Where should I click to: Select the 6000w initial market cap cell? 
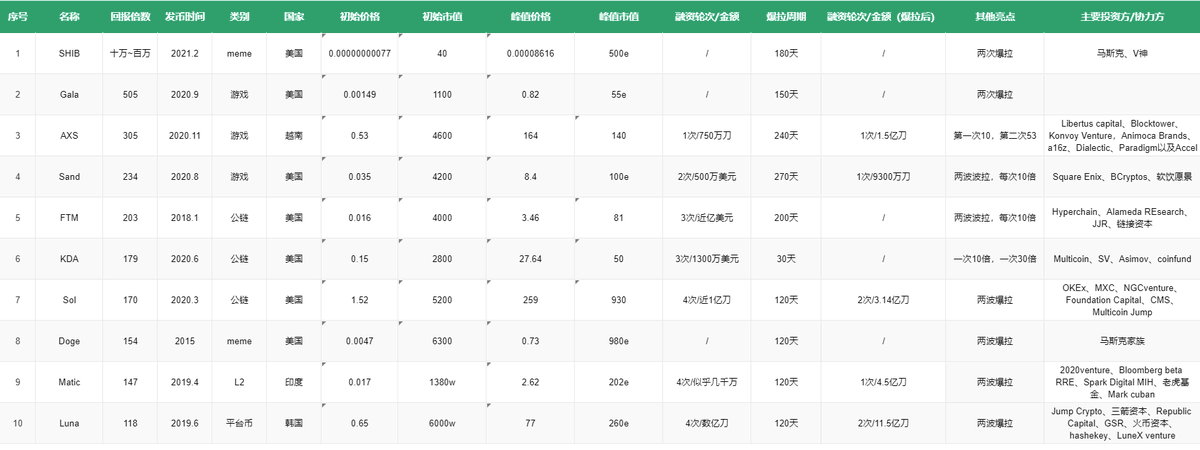442,422
